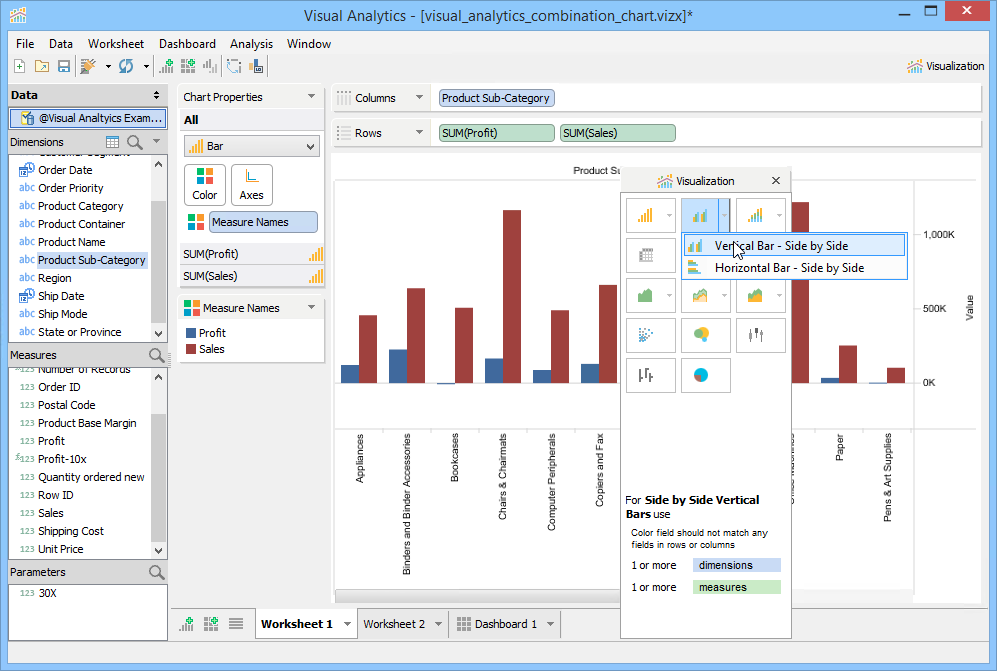
Task: Select stacked area chart in Visualization grid
Action: pyautogui.click(x=755, y=296)
